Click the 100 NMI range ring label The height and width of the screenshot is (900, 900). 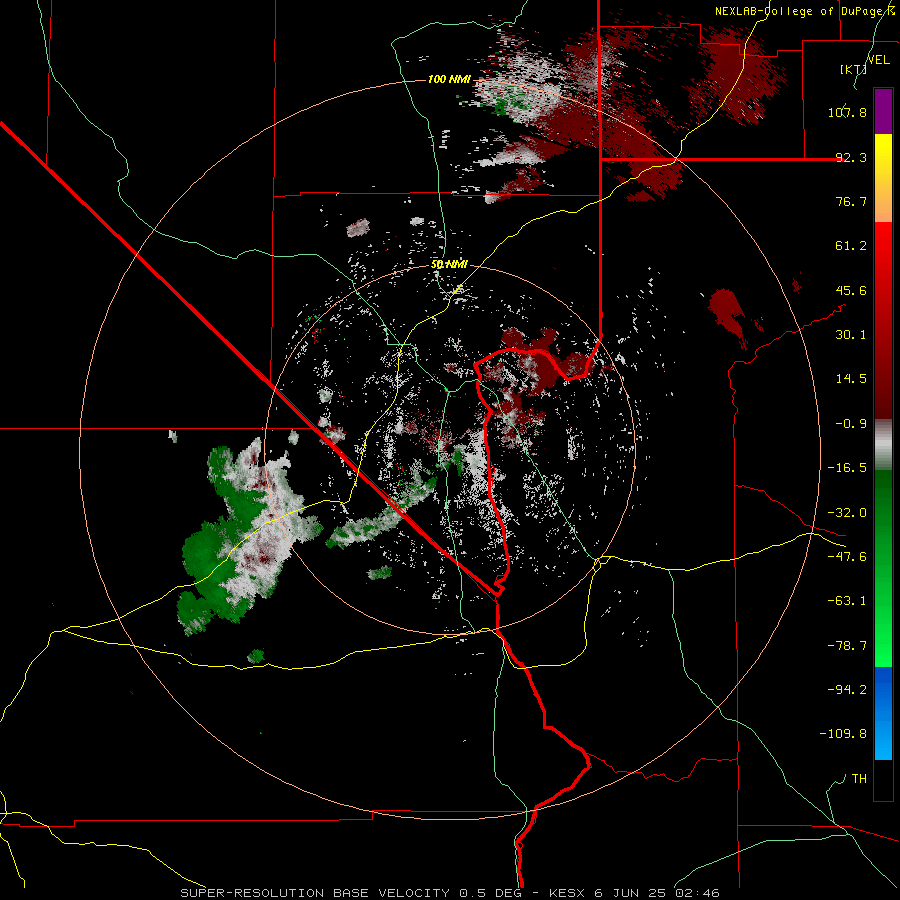click(x=449, y=79)
